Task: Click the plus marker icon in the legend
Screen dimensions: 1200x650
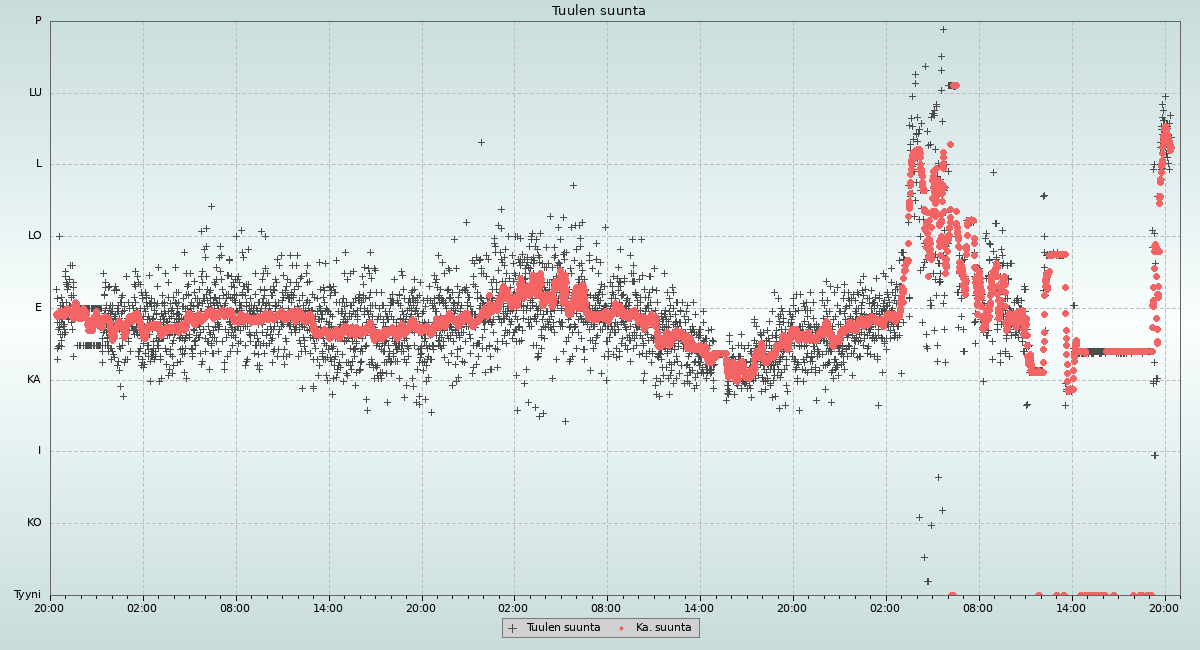Action: (512, 628)
